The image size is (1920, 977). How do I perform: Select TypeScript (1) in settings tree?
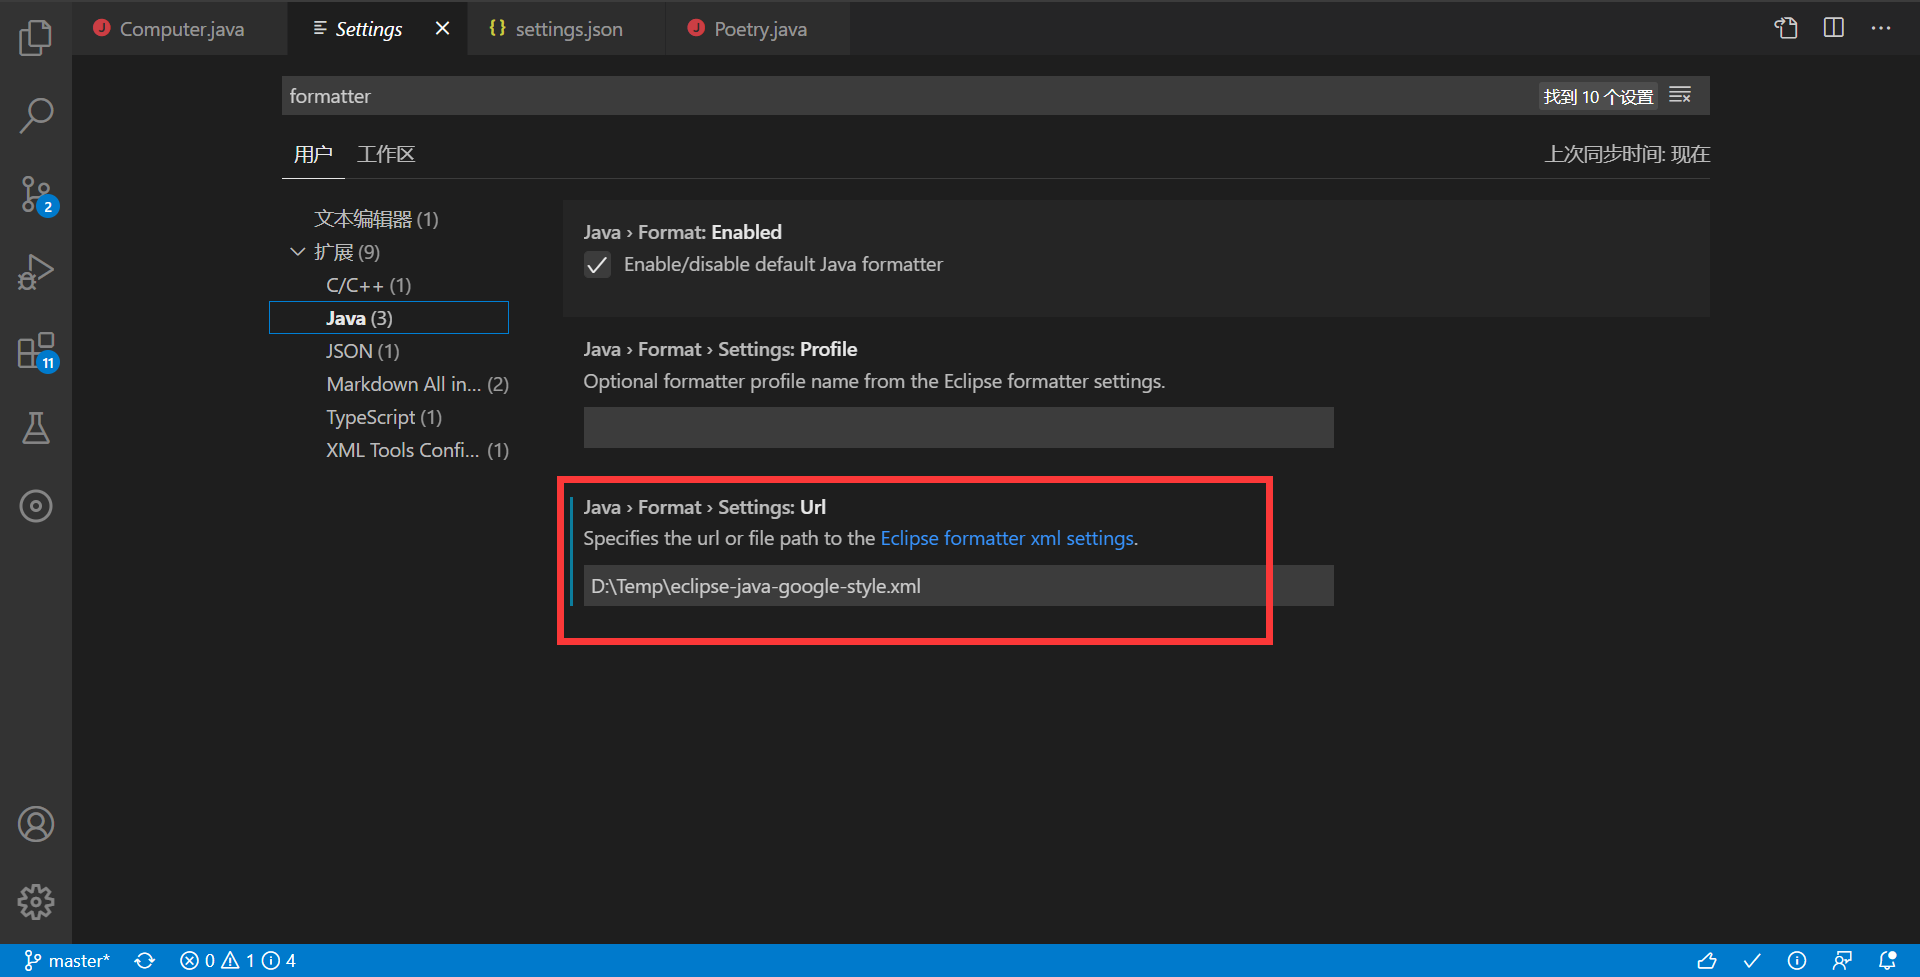coord(383,417)
